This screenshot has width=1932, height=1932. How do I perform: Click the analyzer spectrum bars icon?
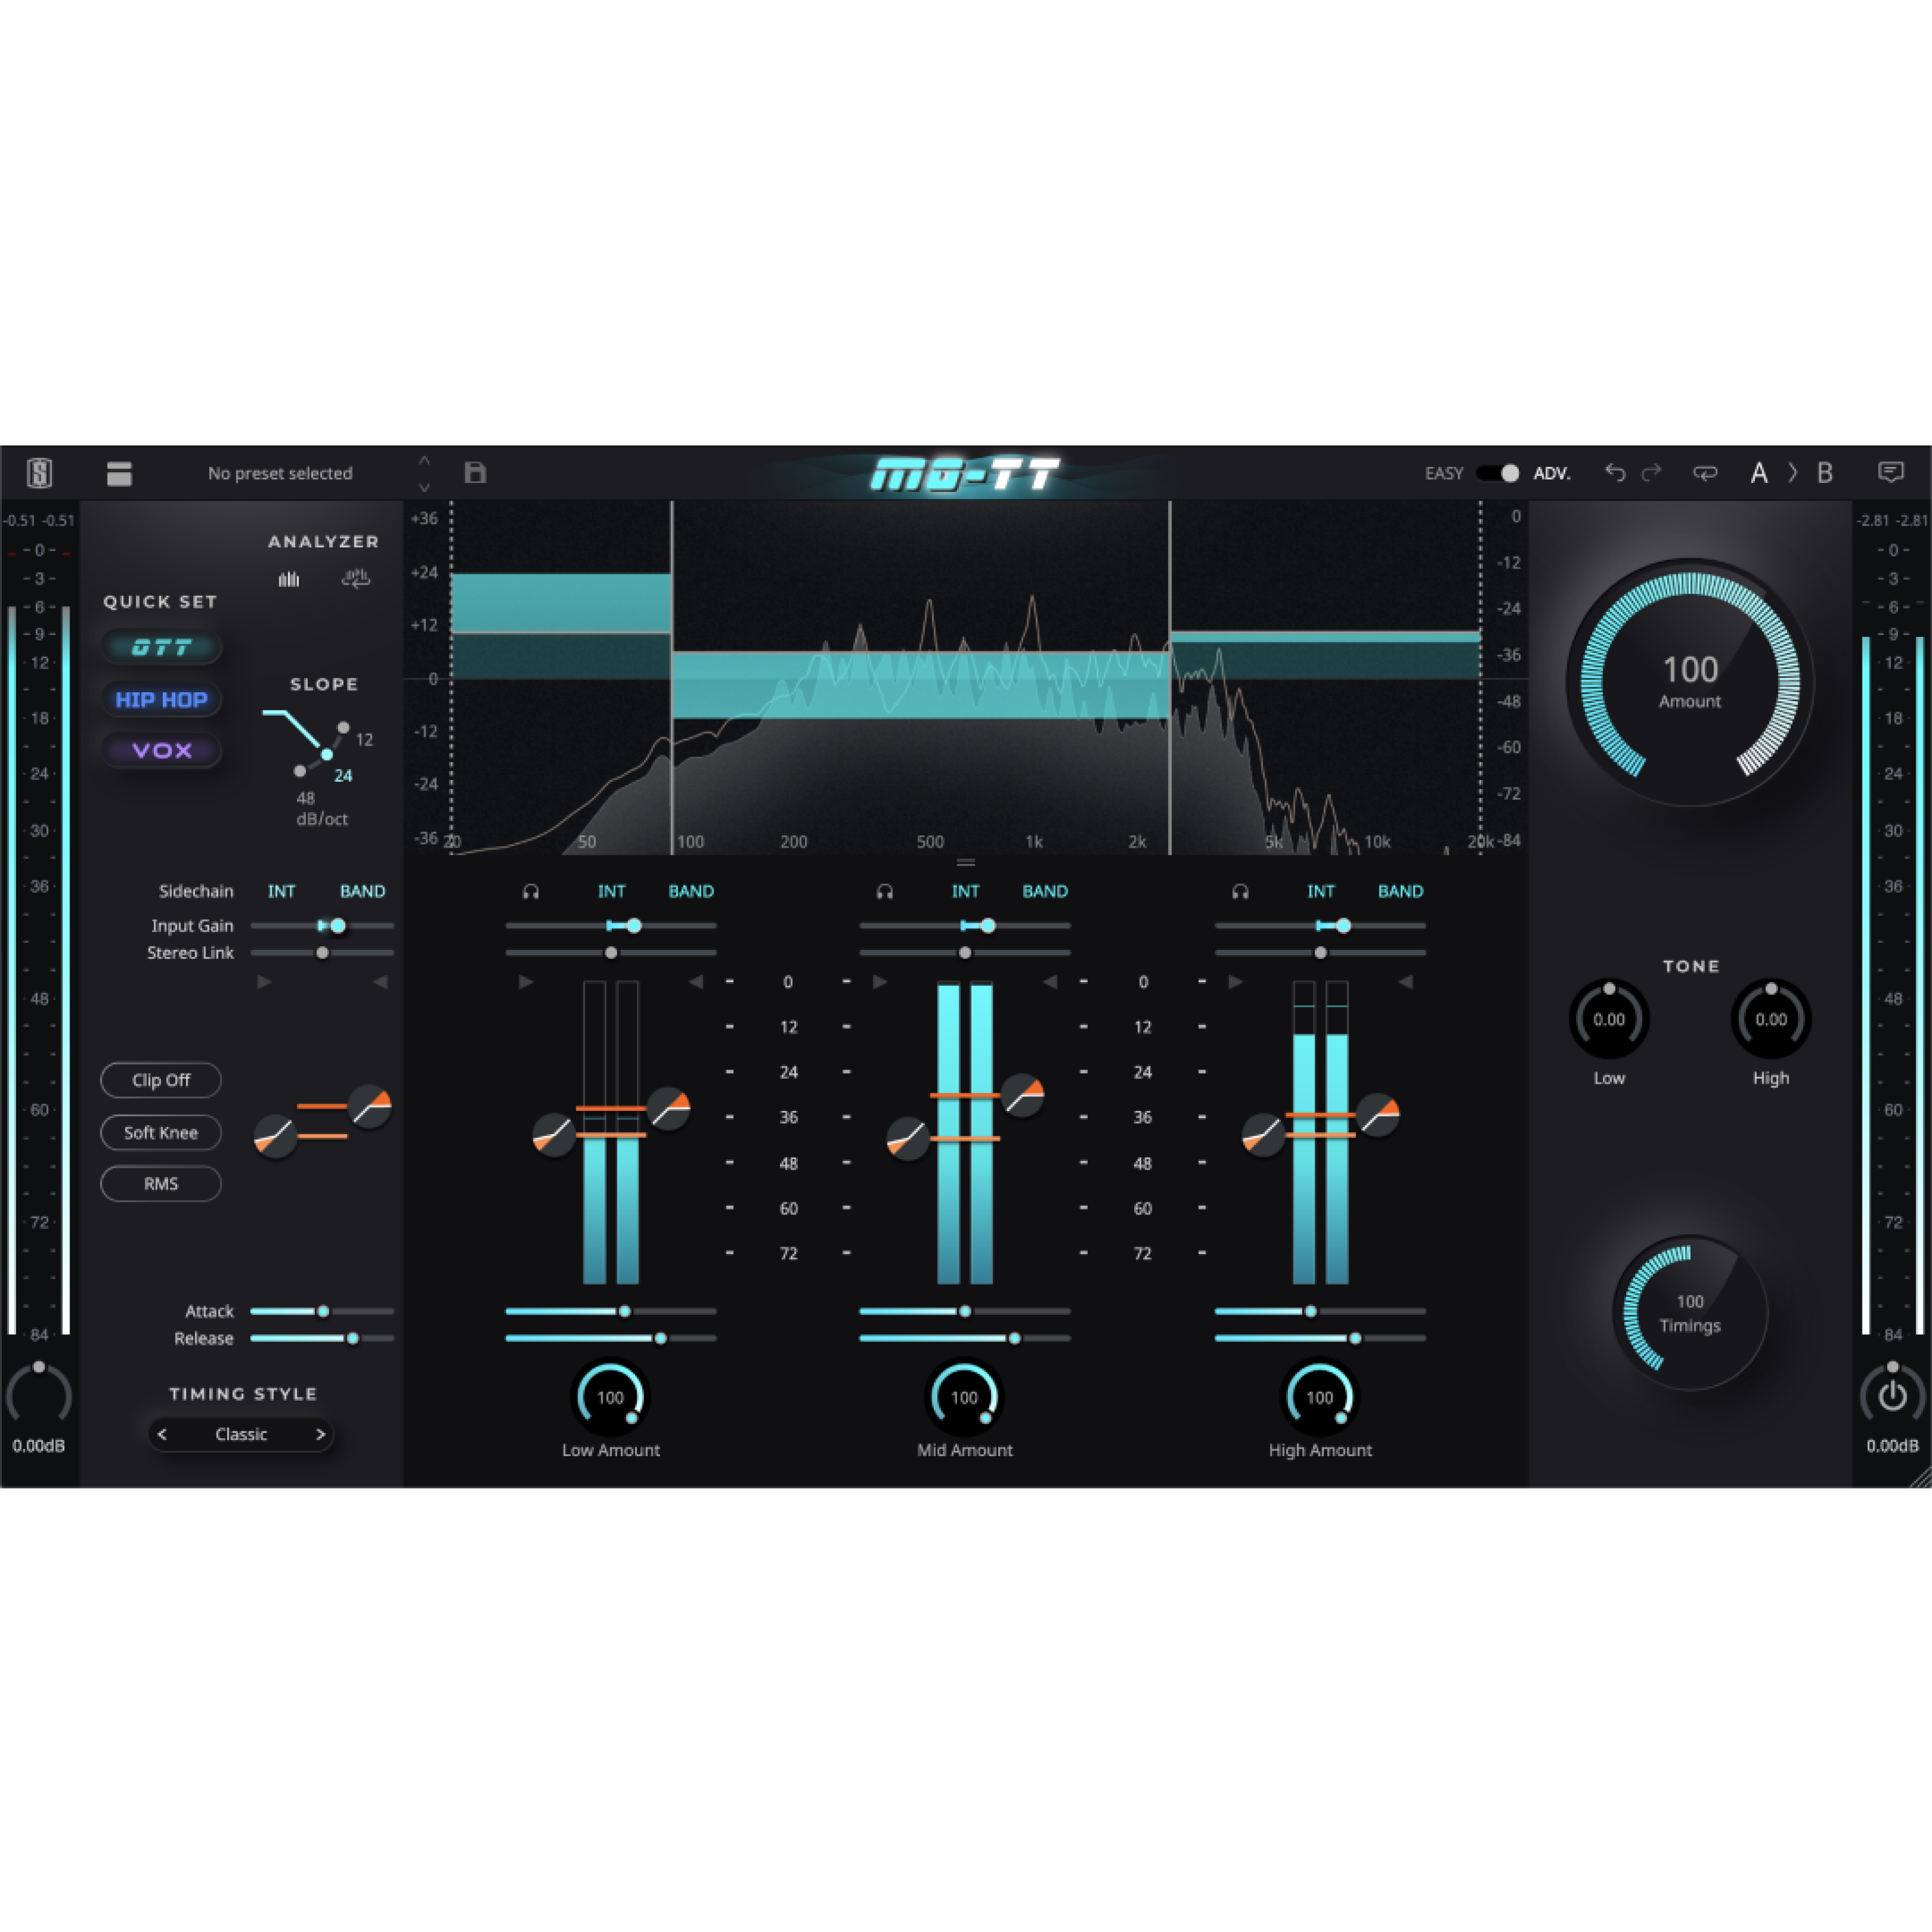coord(289,578)
